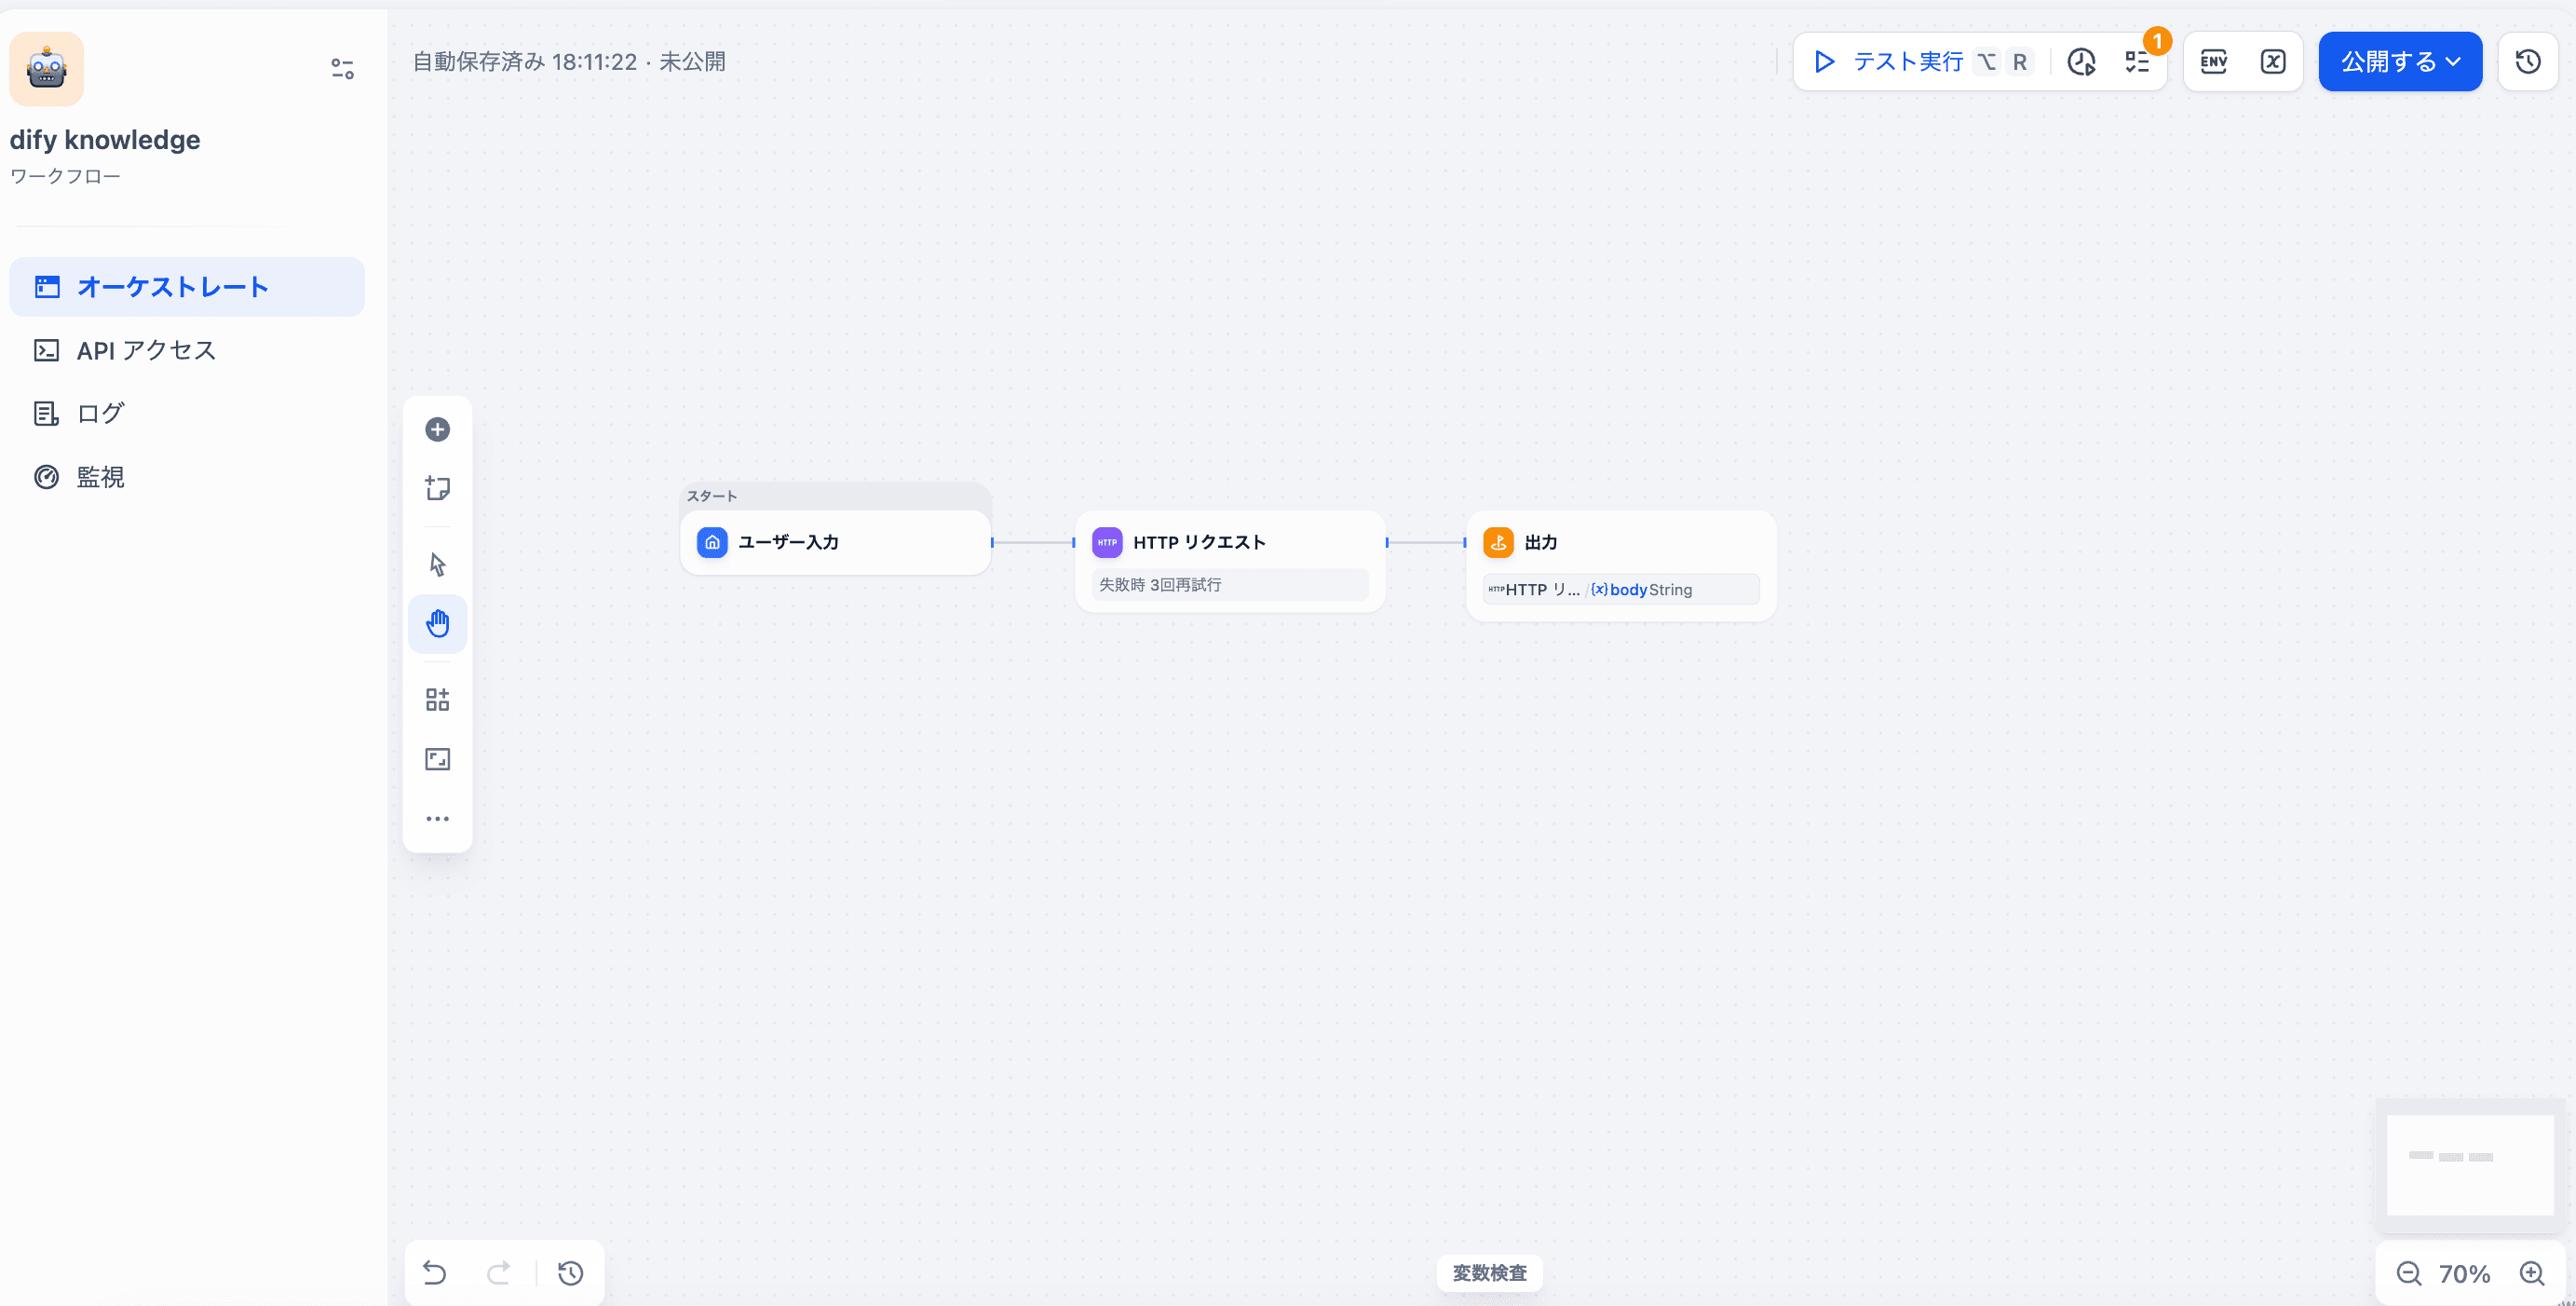This screenshot has width=2576, height=1306.
Task: Open the API アクセス sidebar item
Action: point(146,350)
